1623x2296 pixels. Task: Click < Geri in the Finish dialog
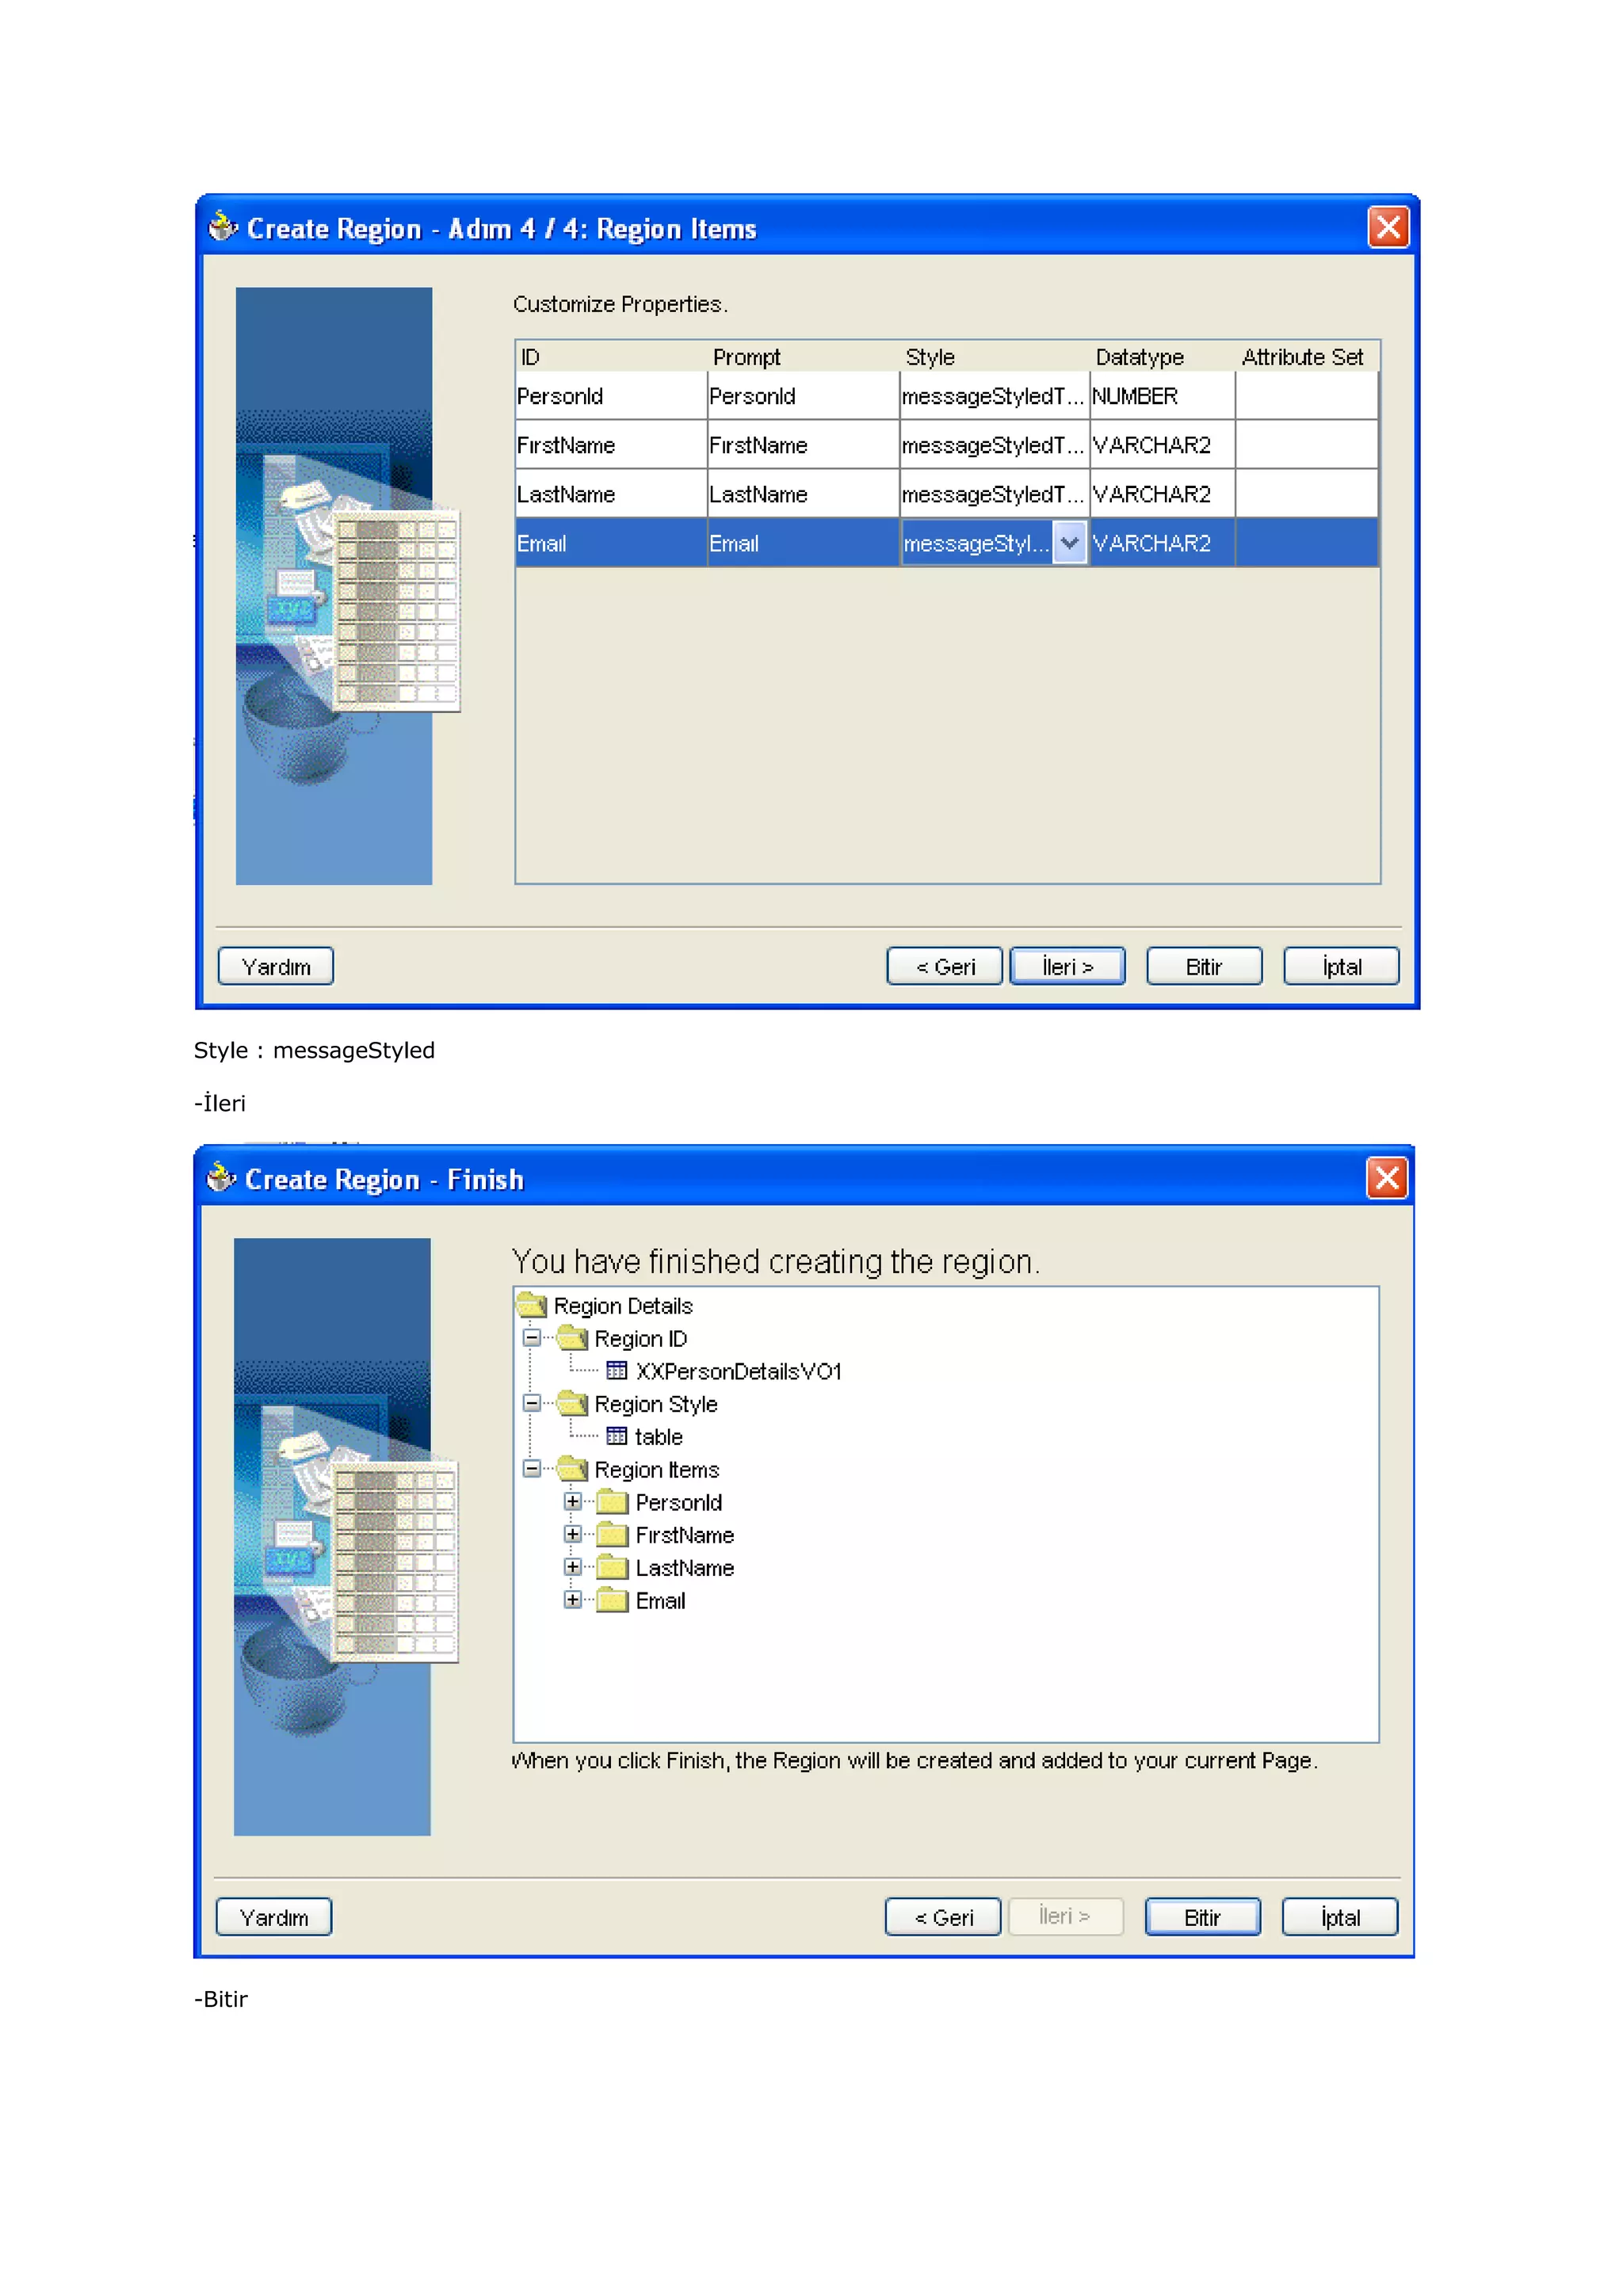pos(942,1917)
